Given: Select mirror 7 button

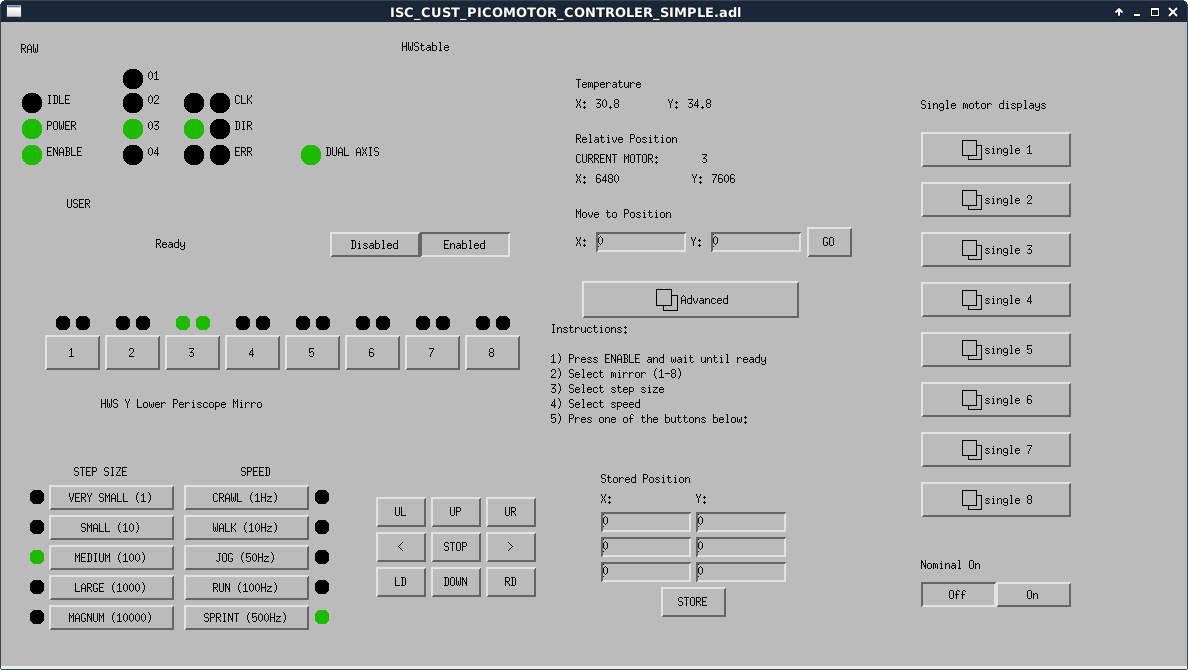Looking at the screenshot, I should 432,353.
